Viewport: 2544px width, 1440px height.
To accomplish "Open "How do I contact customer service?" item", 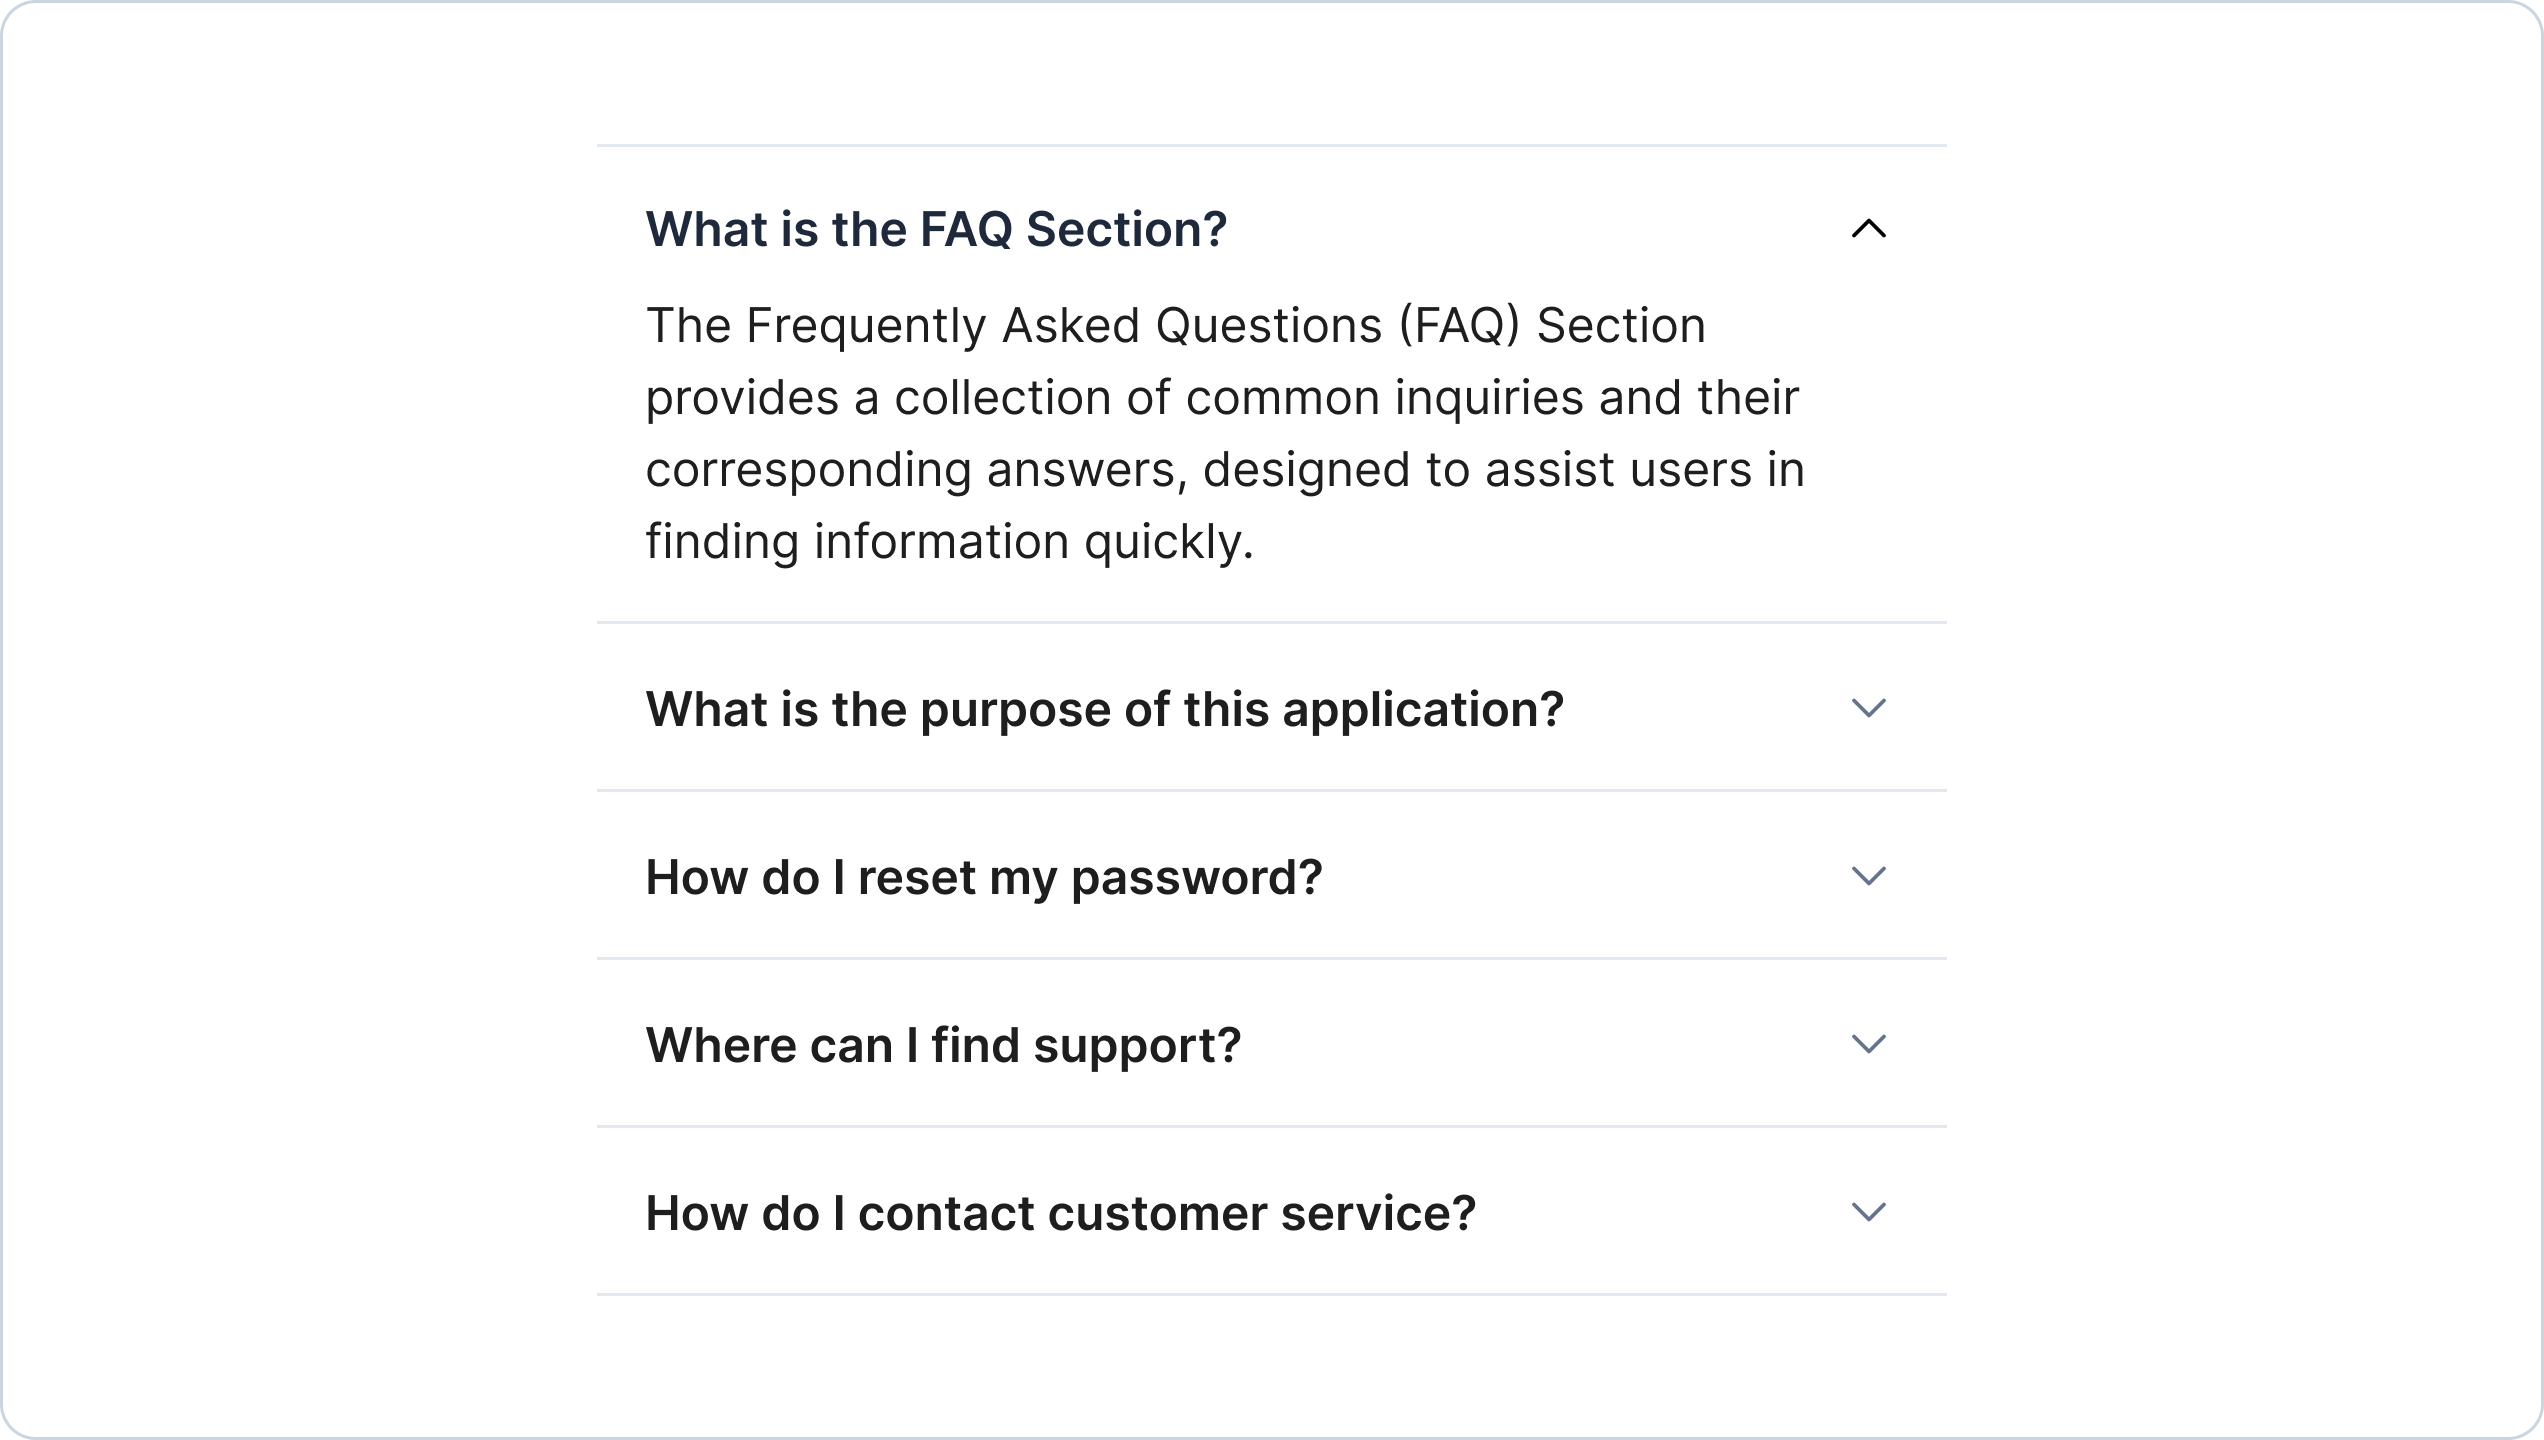I will [1060, 1213].
